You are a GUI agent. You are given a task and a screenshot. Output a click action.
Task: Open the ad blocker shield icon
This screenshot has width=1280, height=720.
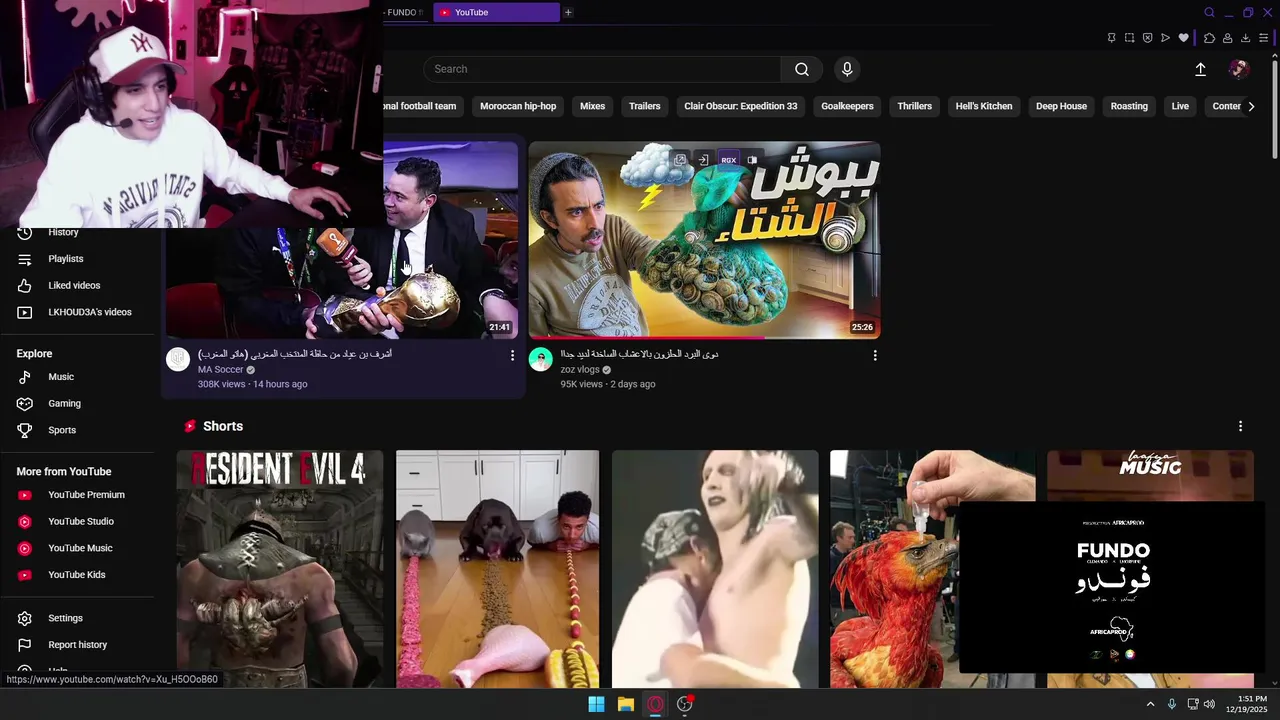tap(1147, 38)
